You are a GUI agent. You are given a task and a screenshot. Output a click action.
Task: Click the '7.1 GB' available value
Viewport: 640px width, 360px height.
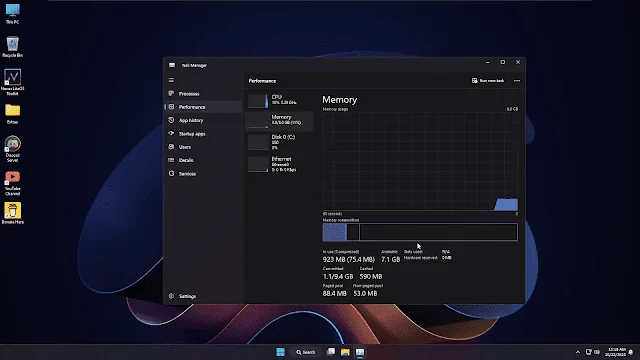click(391, 260)
